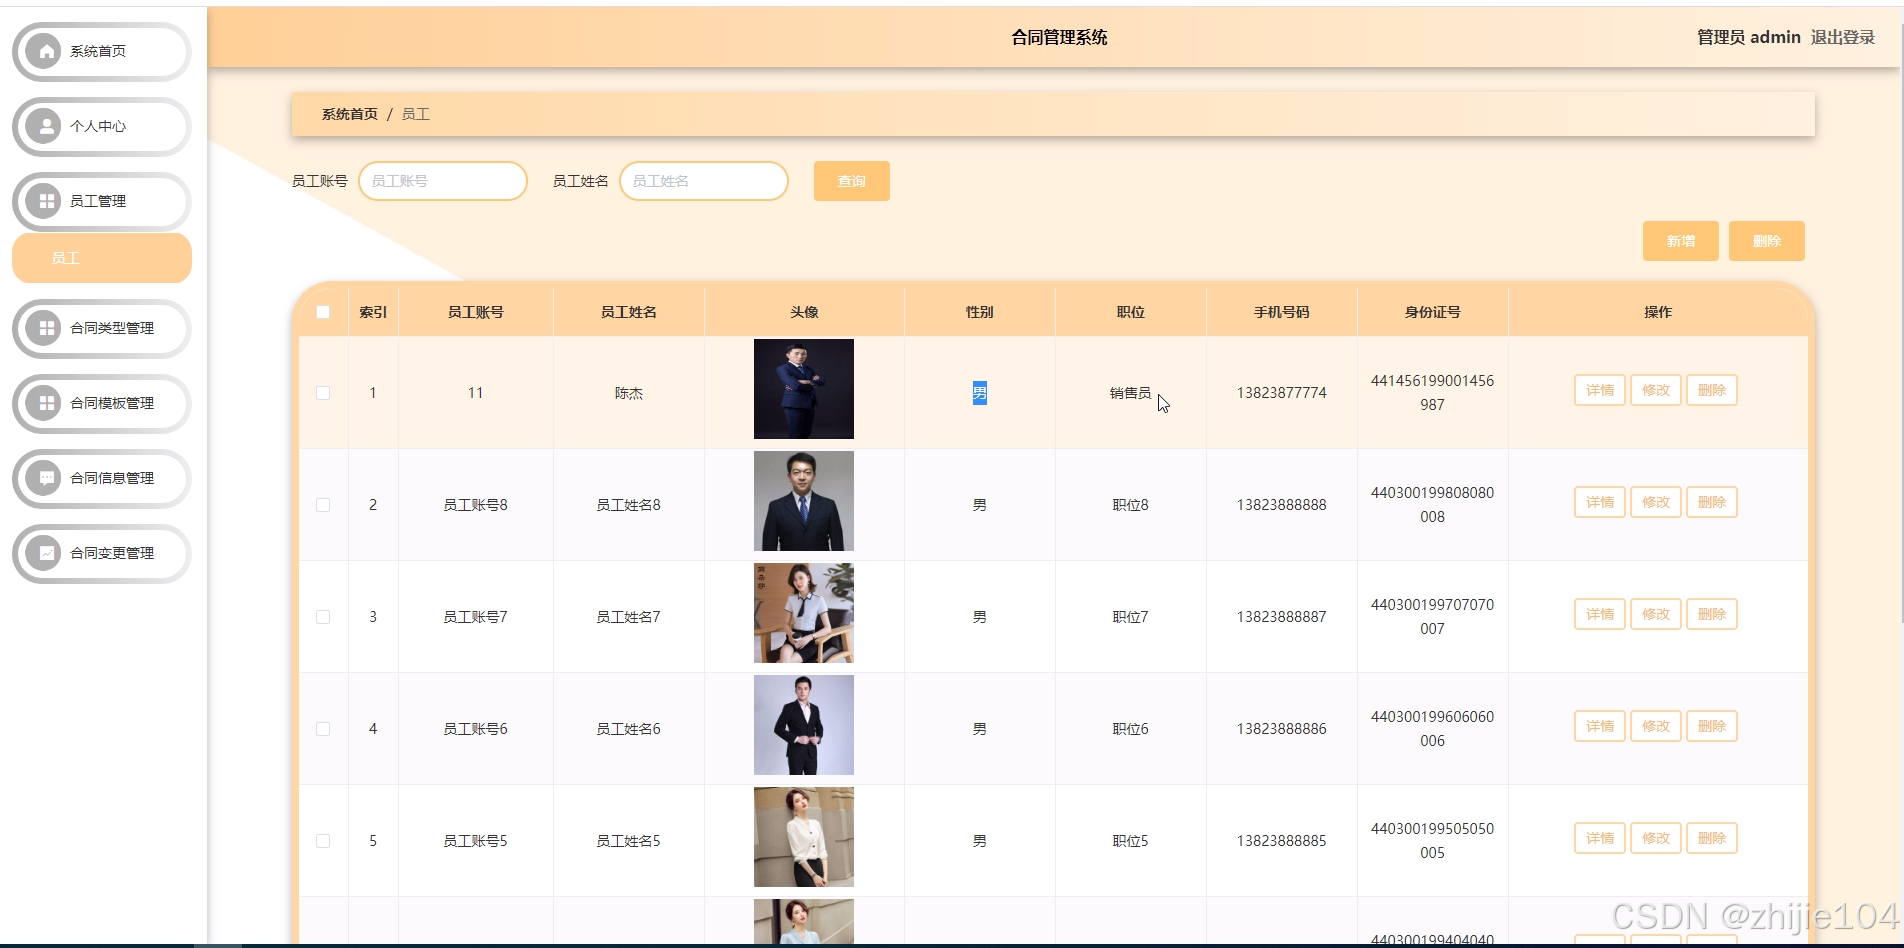Image resolution: width=1904 pixels, height=948 pixels.
Task: Click 修改 for 员工姓名8
Action: pos(1656,502)
